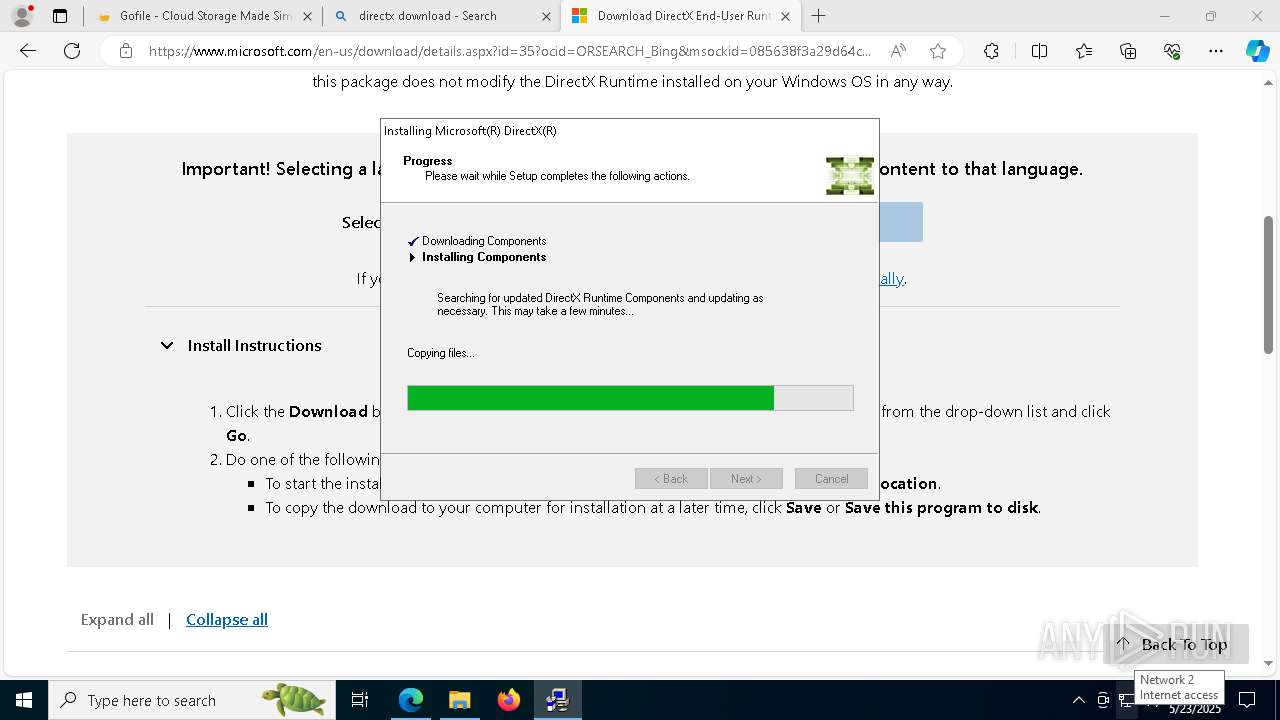Screen dimensions: 1280x720
Task: Click the Back button in DirectX setup
Action: tap(671, 479)
